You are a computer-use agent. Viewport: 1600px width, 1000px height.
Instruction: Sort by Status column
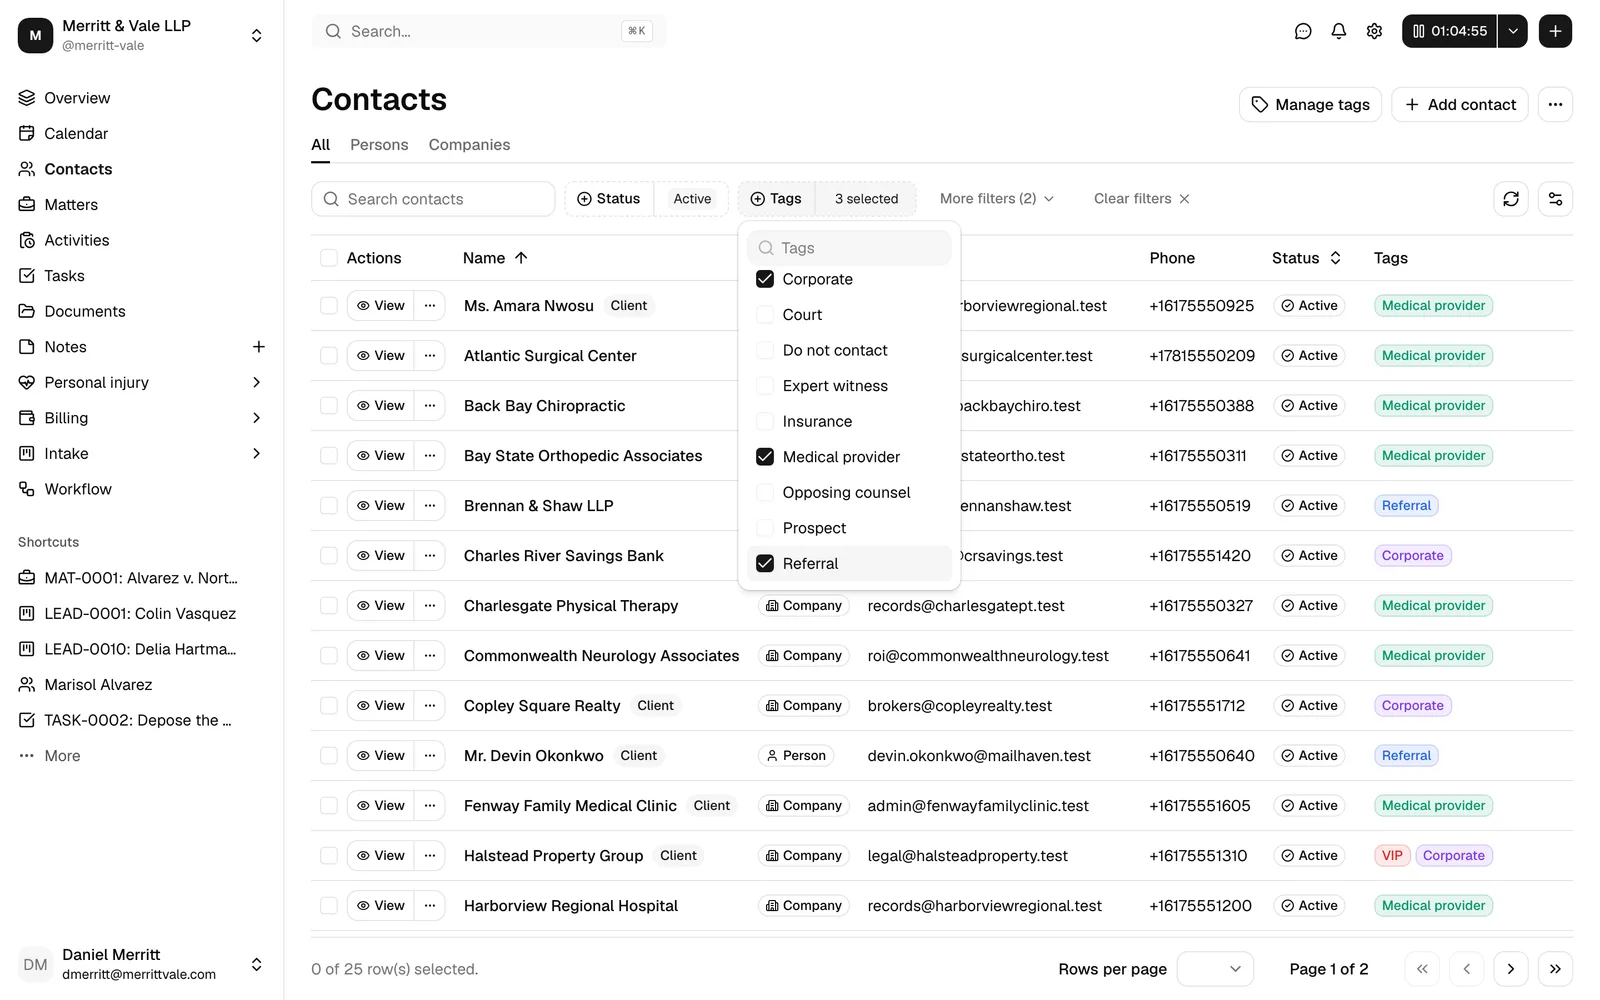pyautogui.click(x=1306, y=258)
